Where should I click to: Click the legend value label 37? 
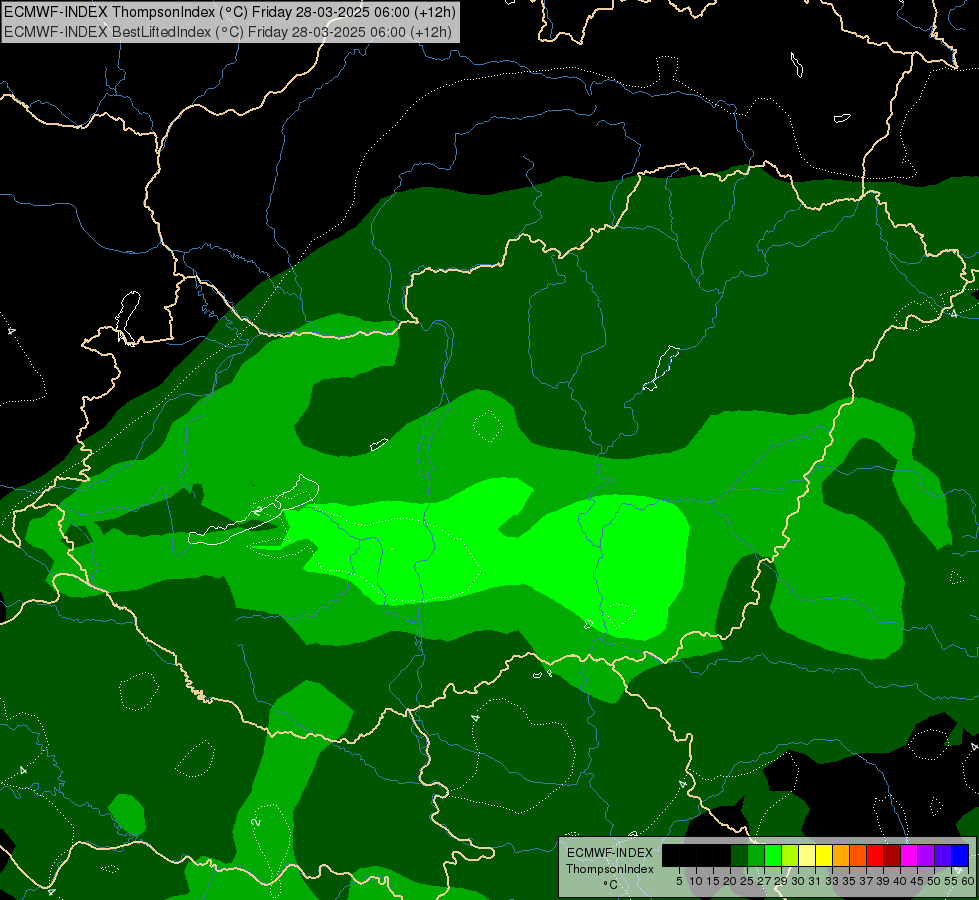tap(867, 881)
